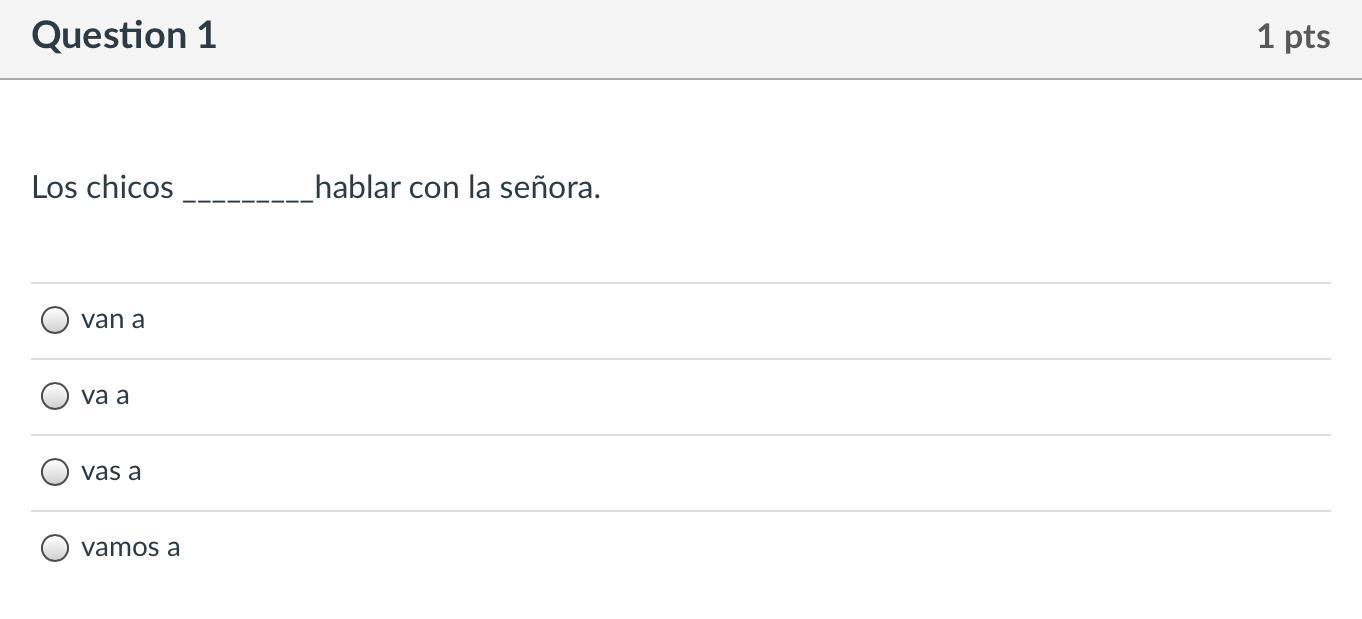Click the "vas a" answer label text
Viewport: 1362px width, 619px height.
[111, 472]
